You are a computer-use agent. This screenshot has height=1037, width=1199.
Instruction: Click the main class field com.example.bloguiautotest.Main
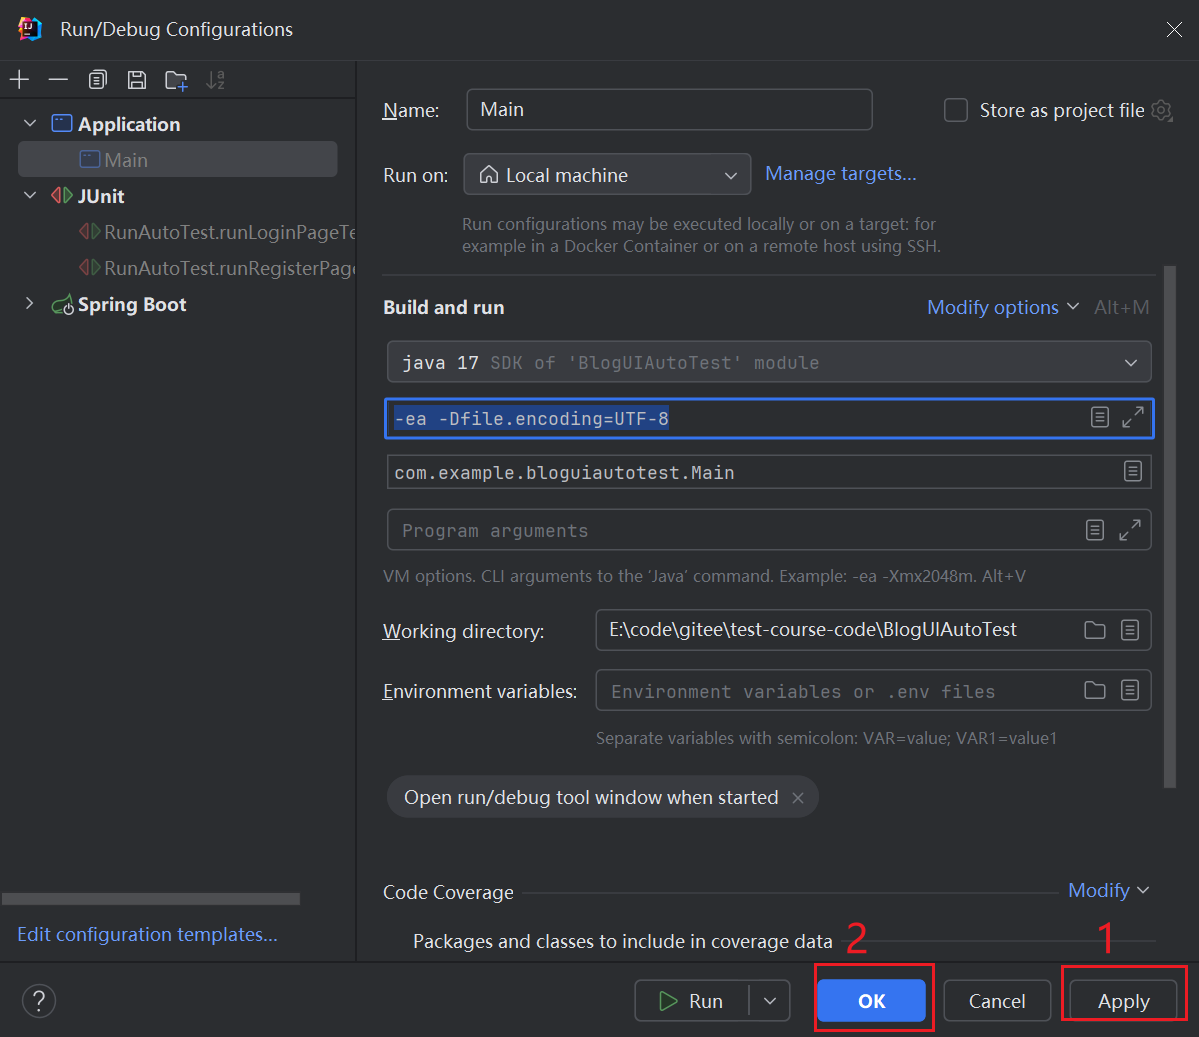769,472
